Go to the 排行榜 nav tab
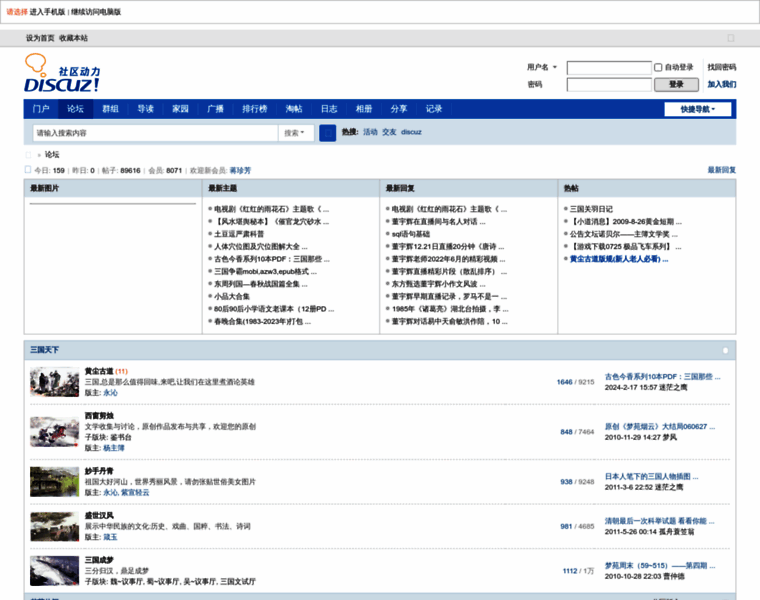 [x=255, y=109]
